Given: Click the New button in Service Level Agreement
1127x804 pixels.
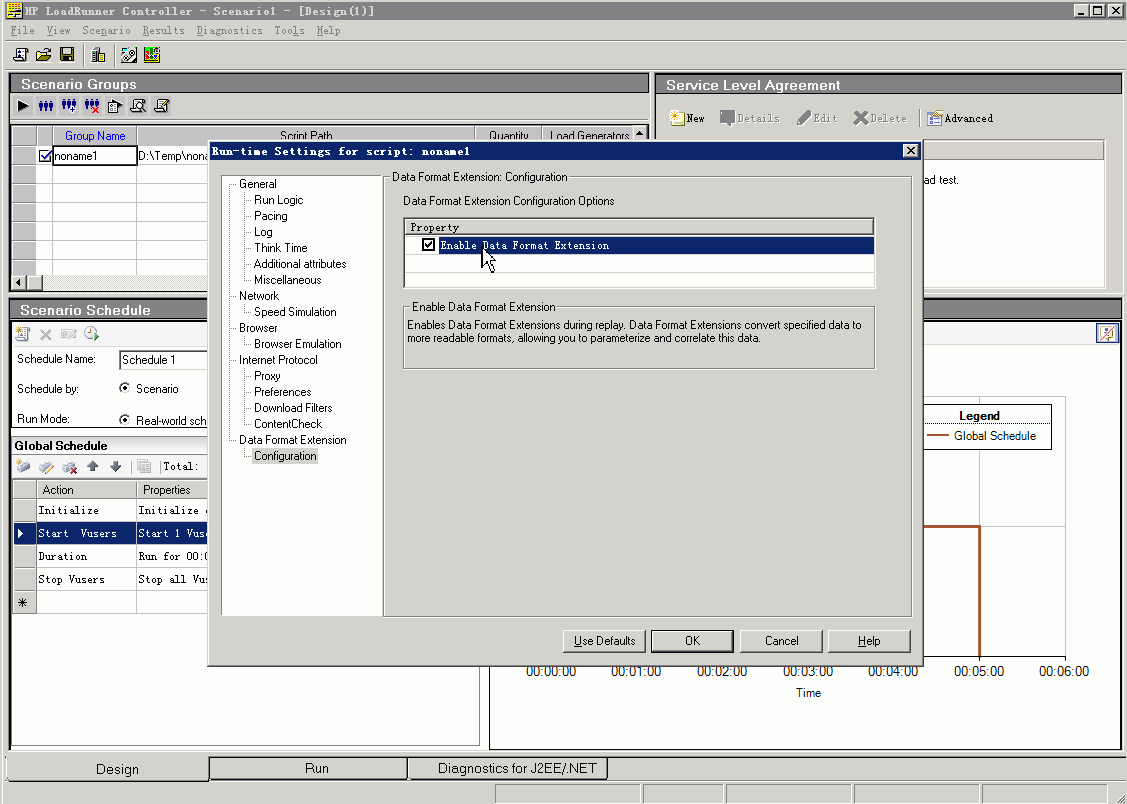Looking at the screenshot, I should (x=687, y=118).
